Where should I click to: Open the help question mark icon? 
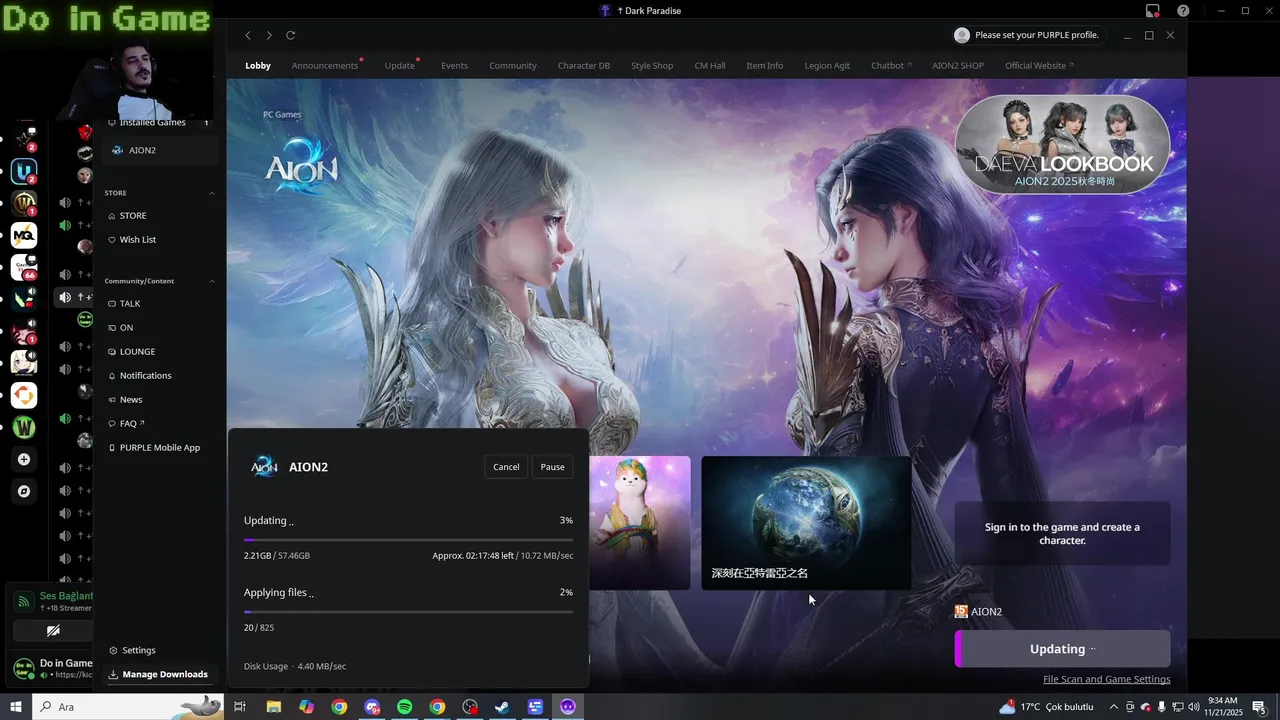(1184, 11)
